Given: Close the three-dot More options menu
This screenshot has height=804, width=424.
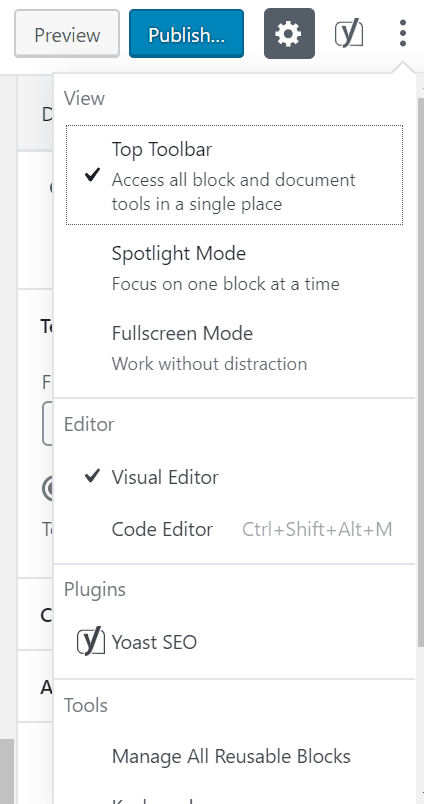Looking at the screenshot, I should coord(403,33).
